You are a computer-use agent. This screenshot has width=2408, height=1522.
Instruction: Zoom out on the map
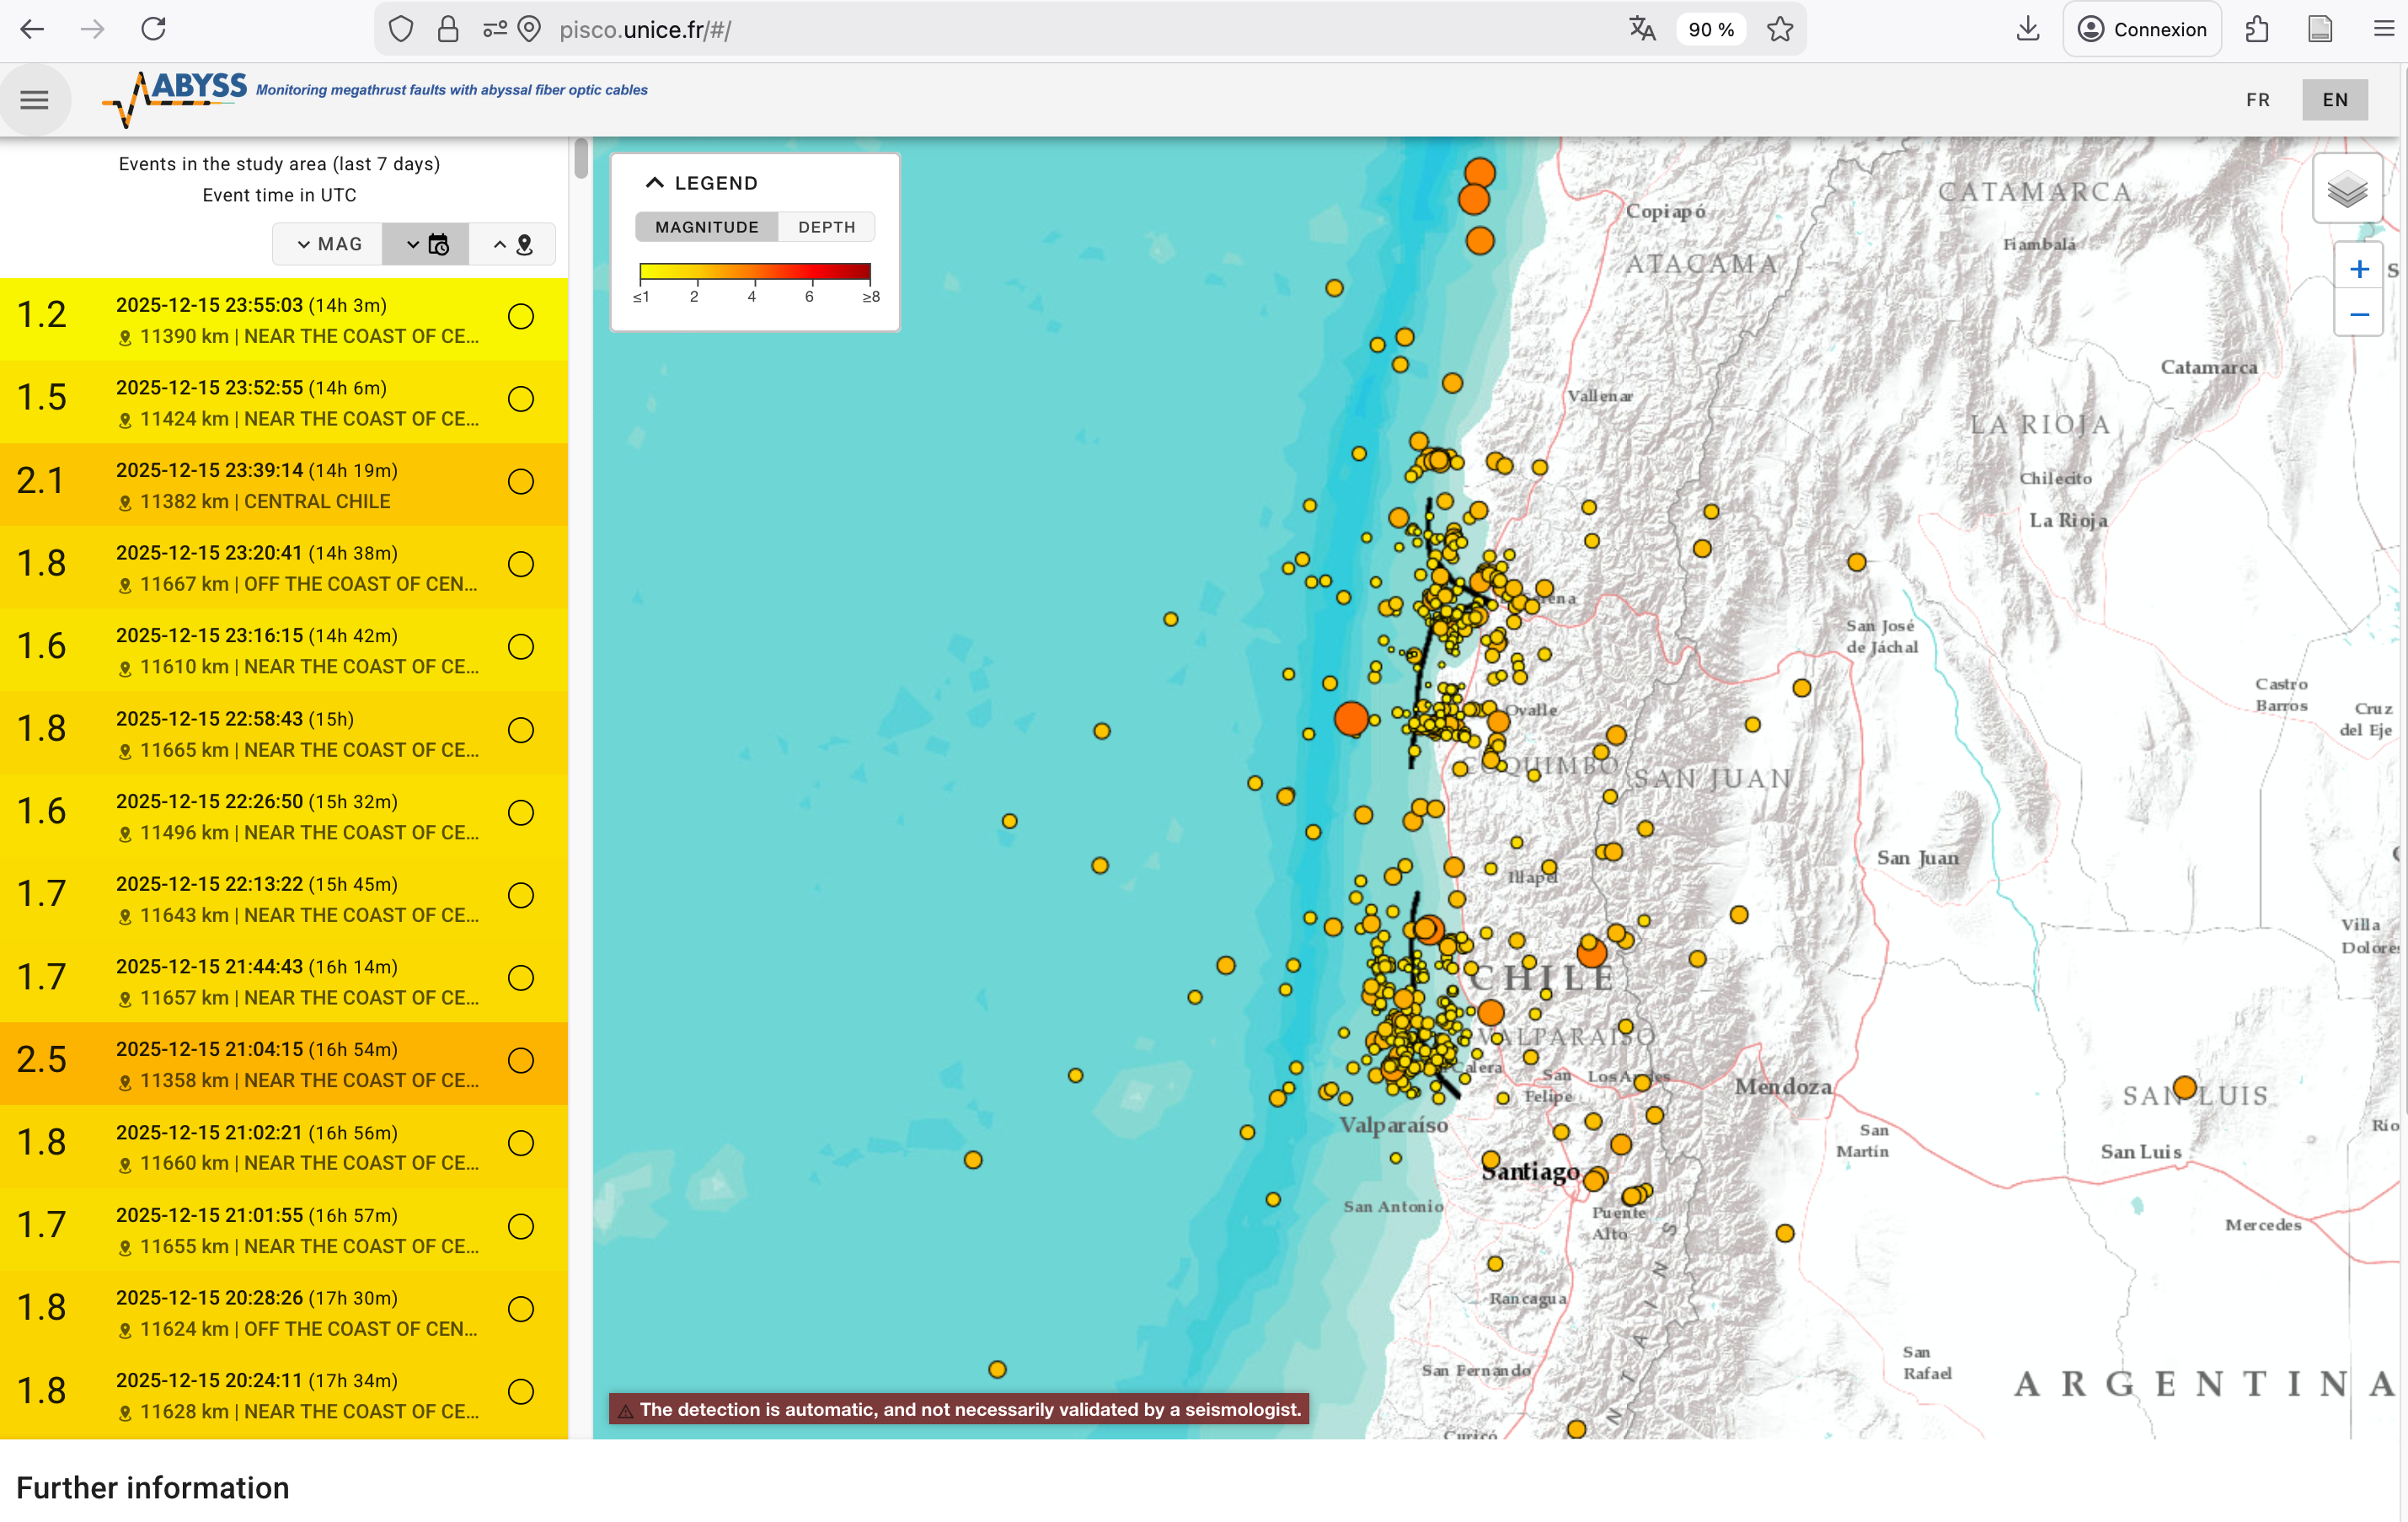click(2359, 315)
